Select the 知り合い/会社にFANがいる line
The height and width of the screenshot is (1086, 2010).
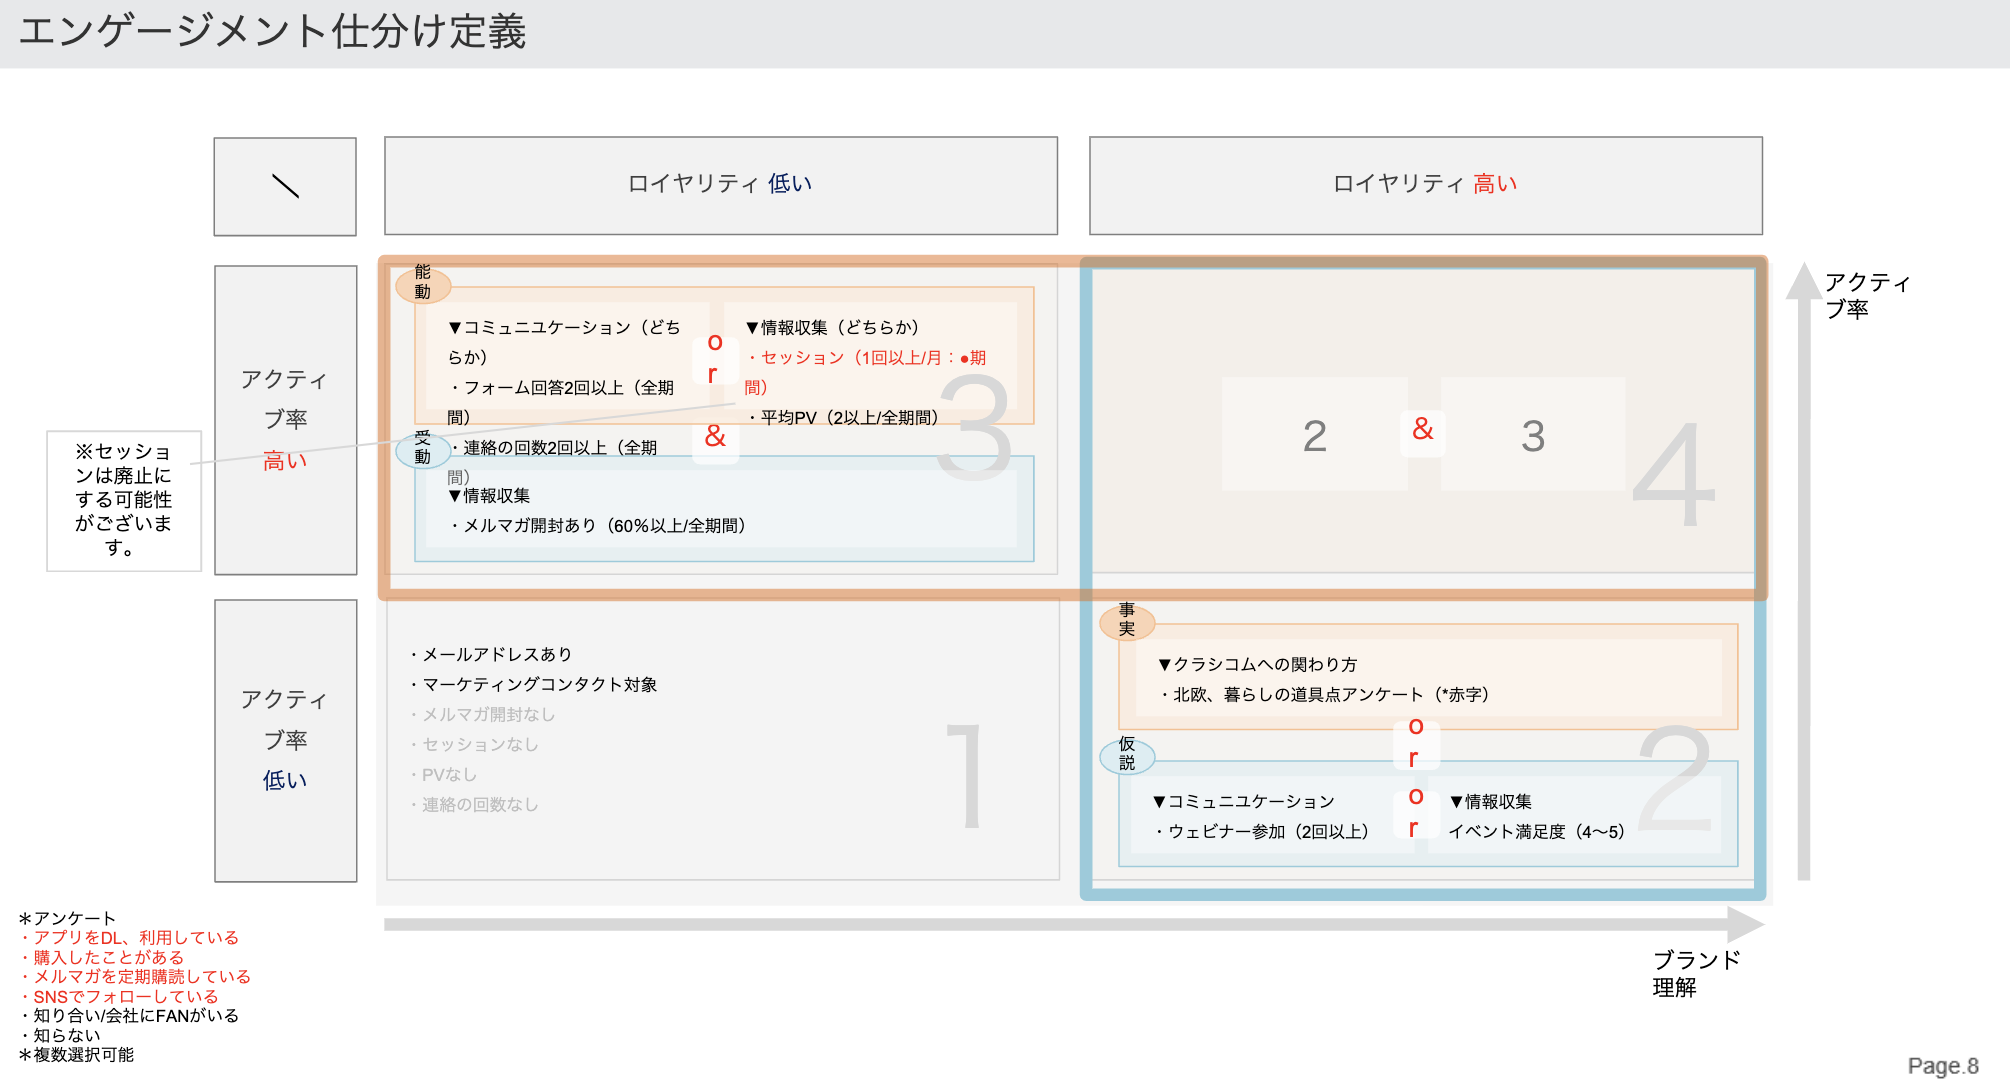(x=129, y=1016)
